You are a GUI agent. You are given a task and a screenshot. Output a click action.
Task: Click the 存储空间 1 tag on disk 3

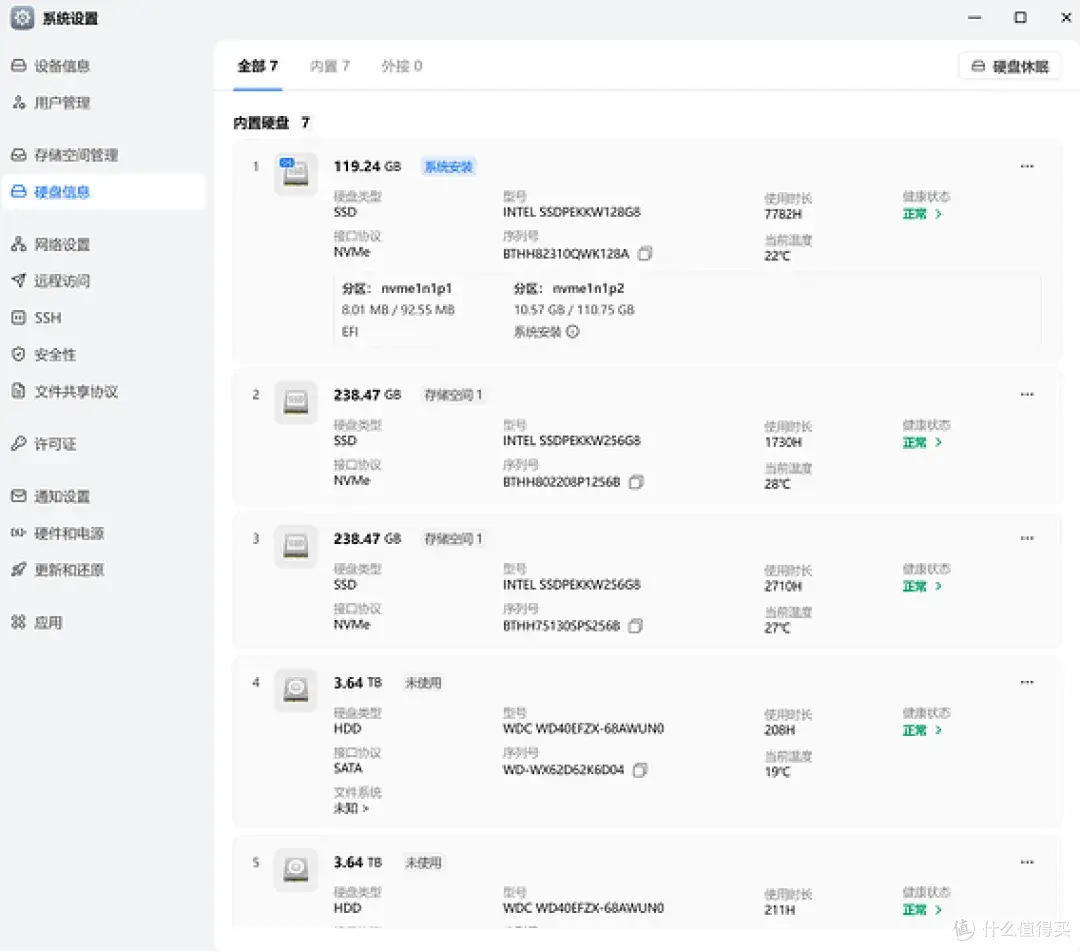click(x=453, y=539)
